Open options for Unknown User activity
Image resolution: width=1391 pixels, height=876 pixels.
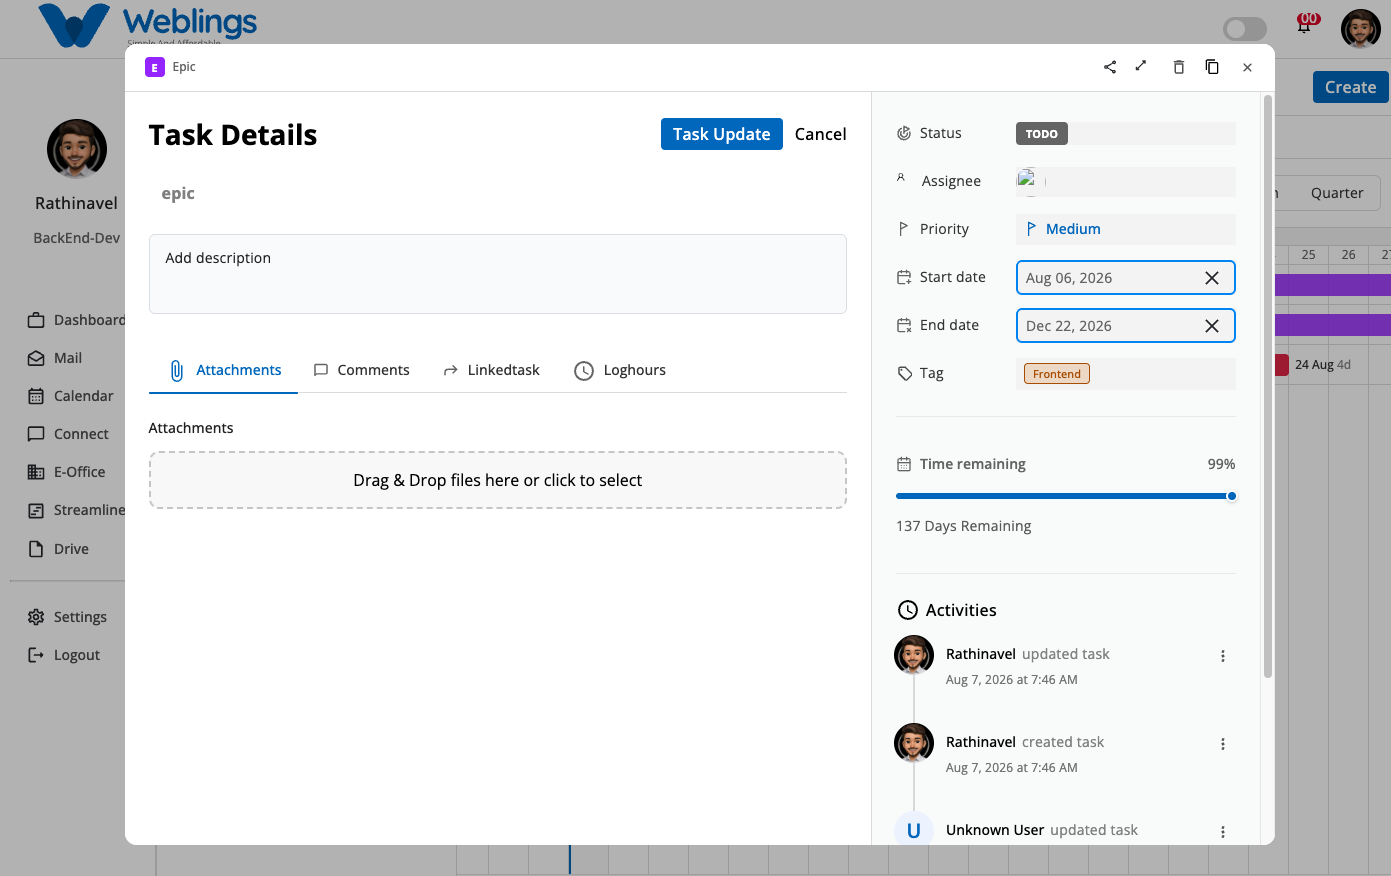pyautogui.click(x=1223, y=832)
